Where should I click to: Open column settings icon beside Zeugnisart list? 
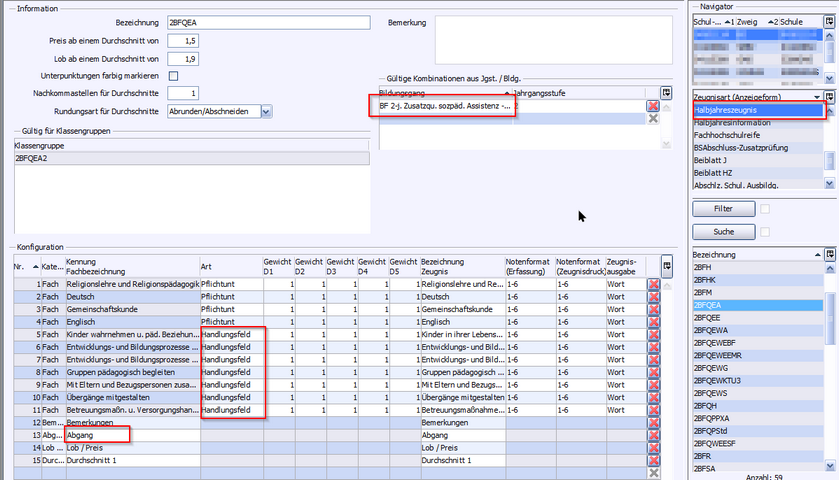(831, 96)
